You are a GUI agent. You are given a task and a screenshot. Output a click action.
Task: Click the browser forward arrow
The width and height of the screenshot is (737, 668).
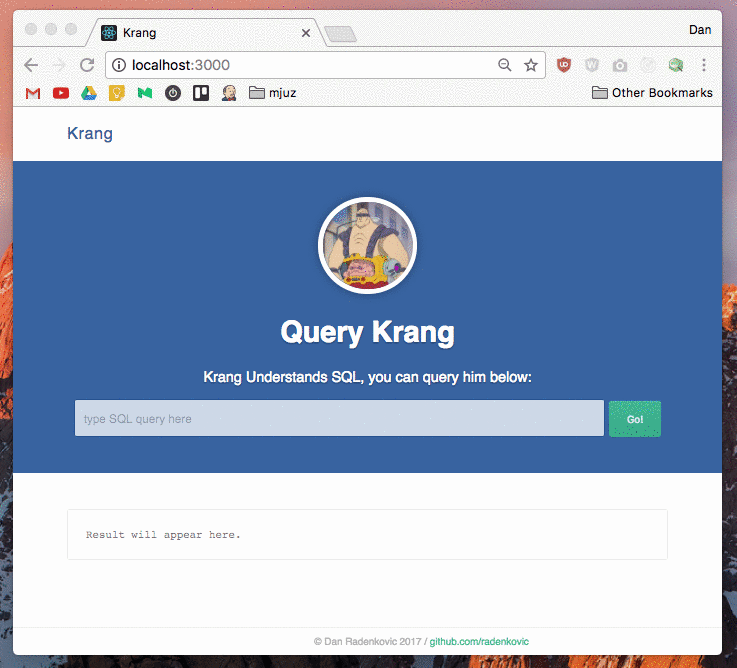59,65
